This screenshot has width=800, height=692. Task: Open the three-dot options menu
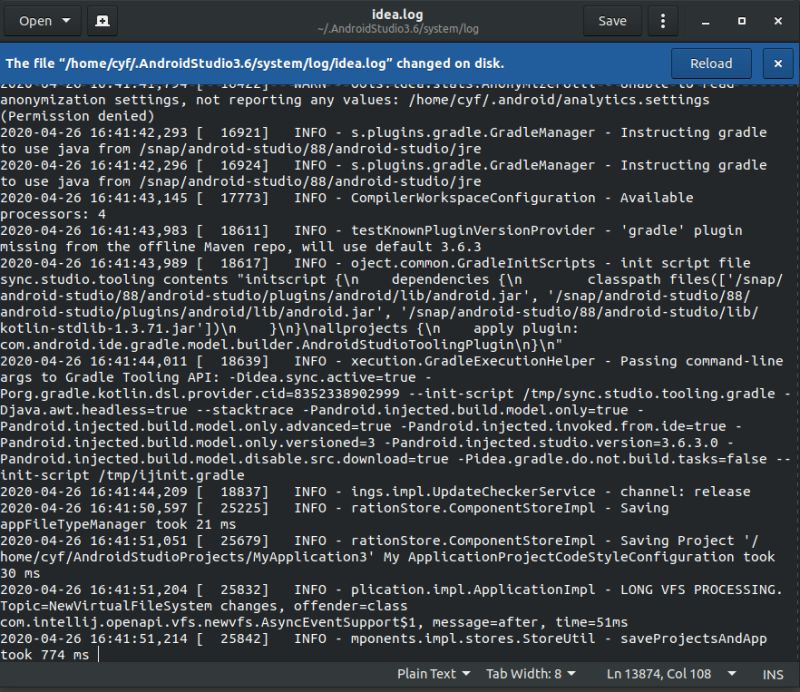point(664,20)
